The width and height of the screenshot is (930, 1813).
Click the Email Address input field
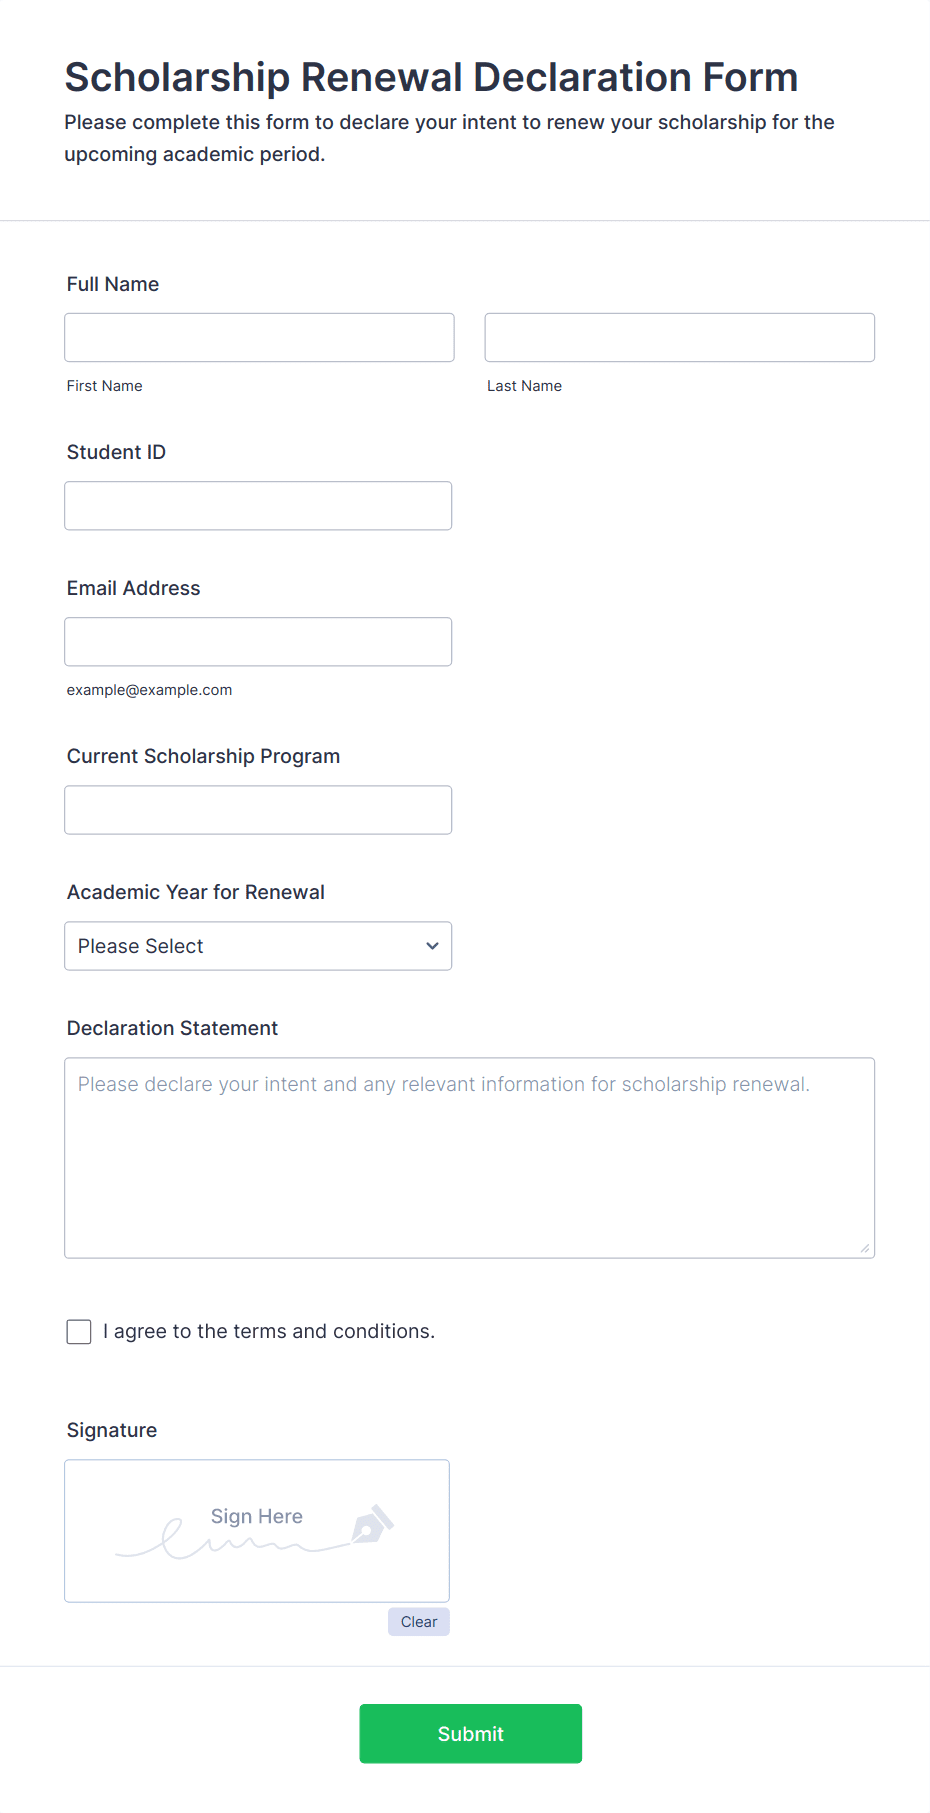tap(258, 642)
